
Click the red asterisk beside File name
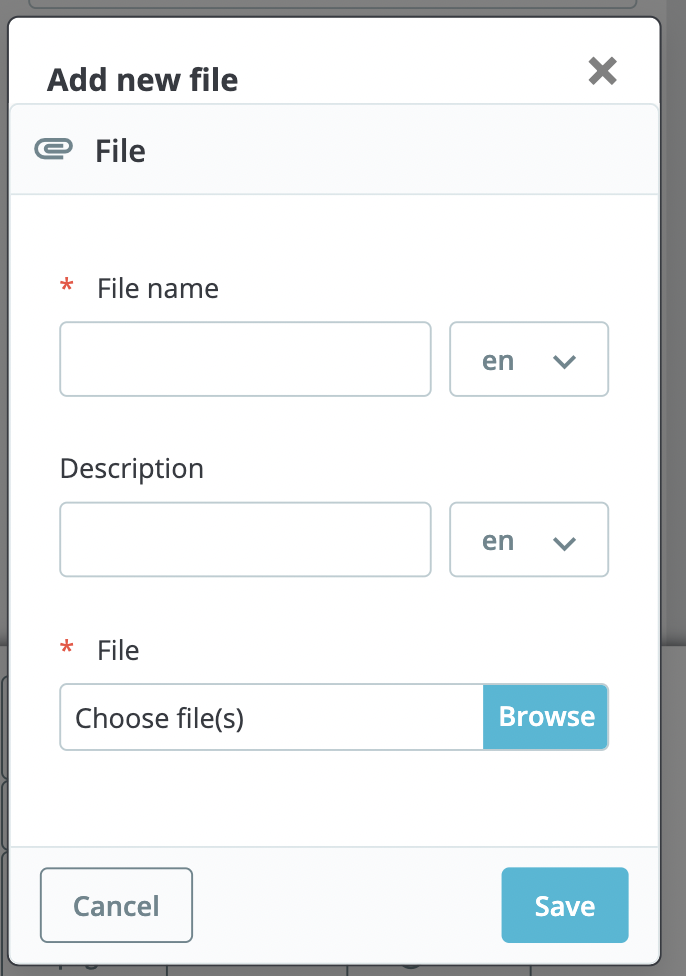[x=66, y=286]
